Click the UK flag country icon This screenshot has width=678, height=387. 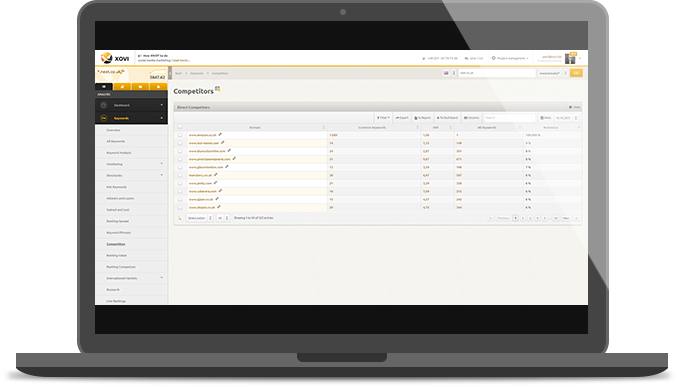coord(446,73)
